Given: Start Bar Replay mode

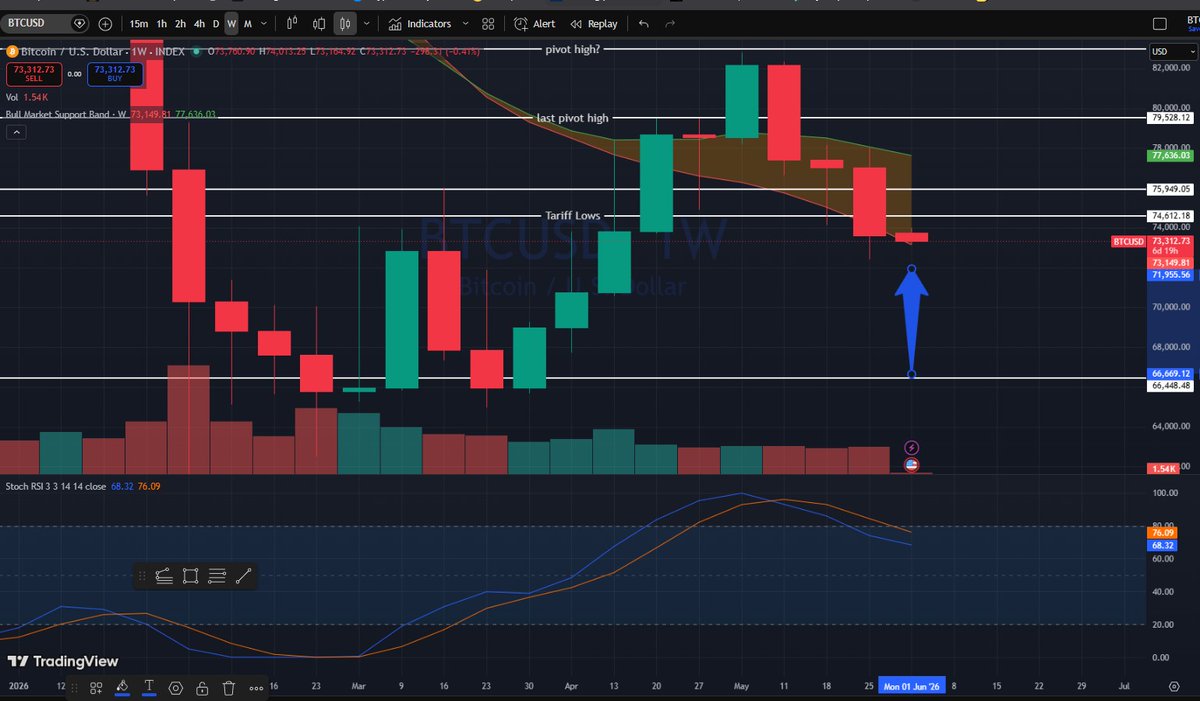Looking at the screenshot, I should [594, 23].
